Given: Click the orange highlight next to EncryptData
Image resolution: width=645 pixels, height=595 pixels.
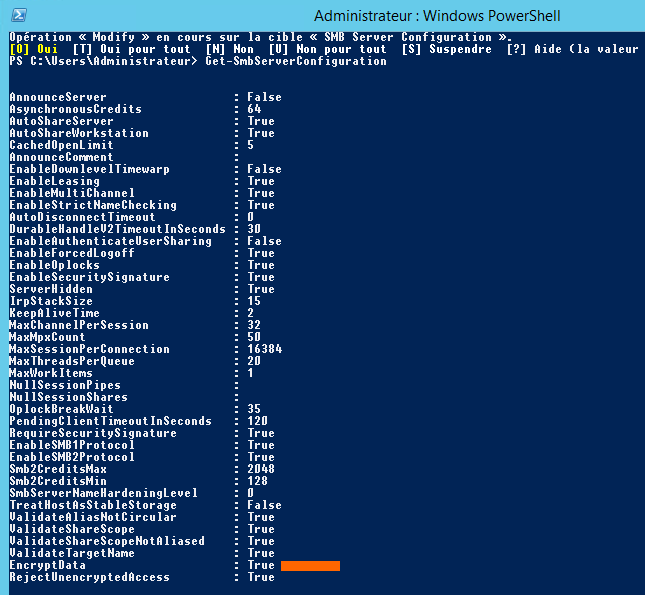Looking at the screenshot, I should tap(310, 566).
